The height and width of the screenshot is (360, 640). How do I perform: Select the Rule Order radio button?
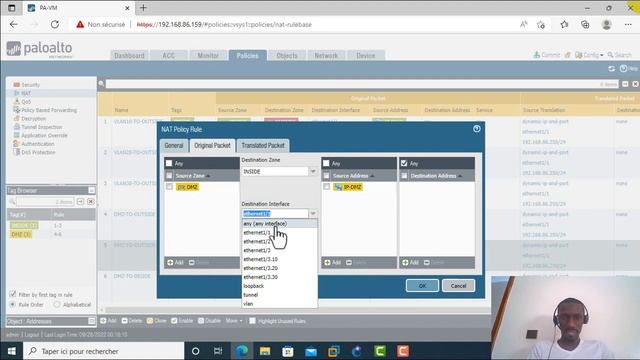tap(13, 304)
